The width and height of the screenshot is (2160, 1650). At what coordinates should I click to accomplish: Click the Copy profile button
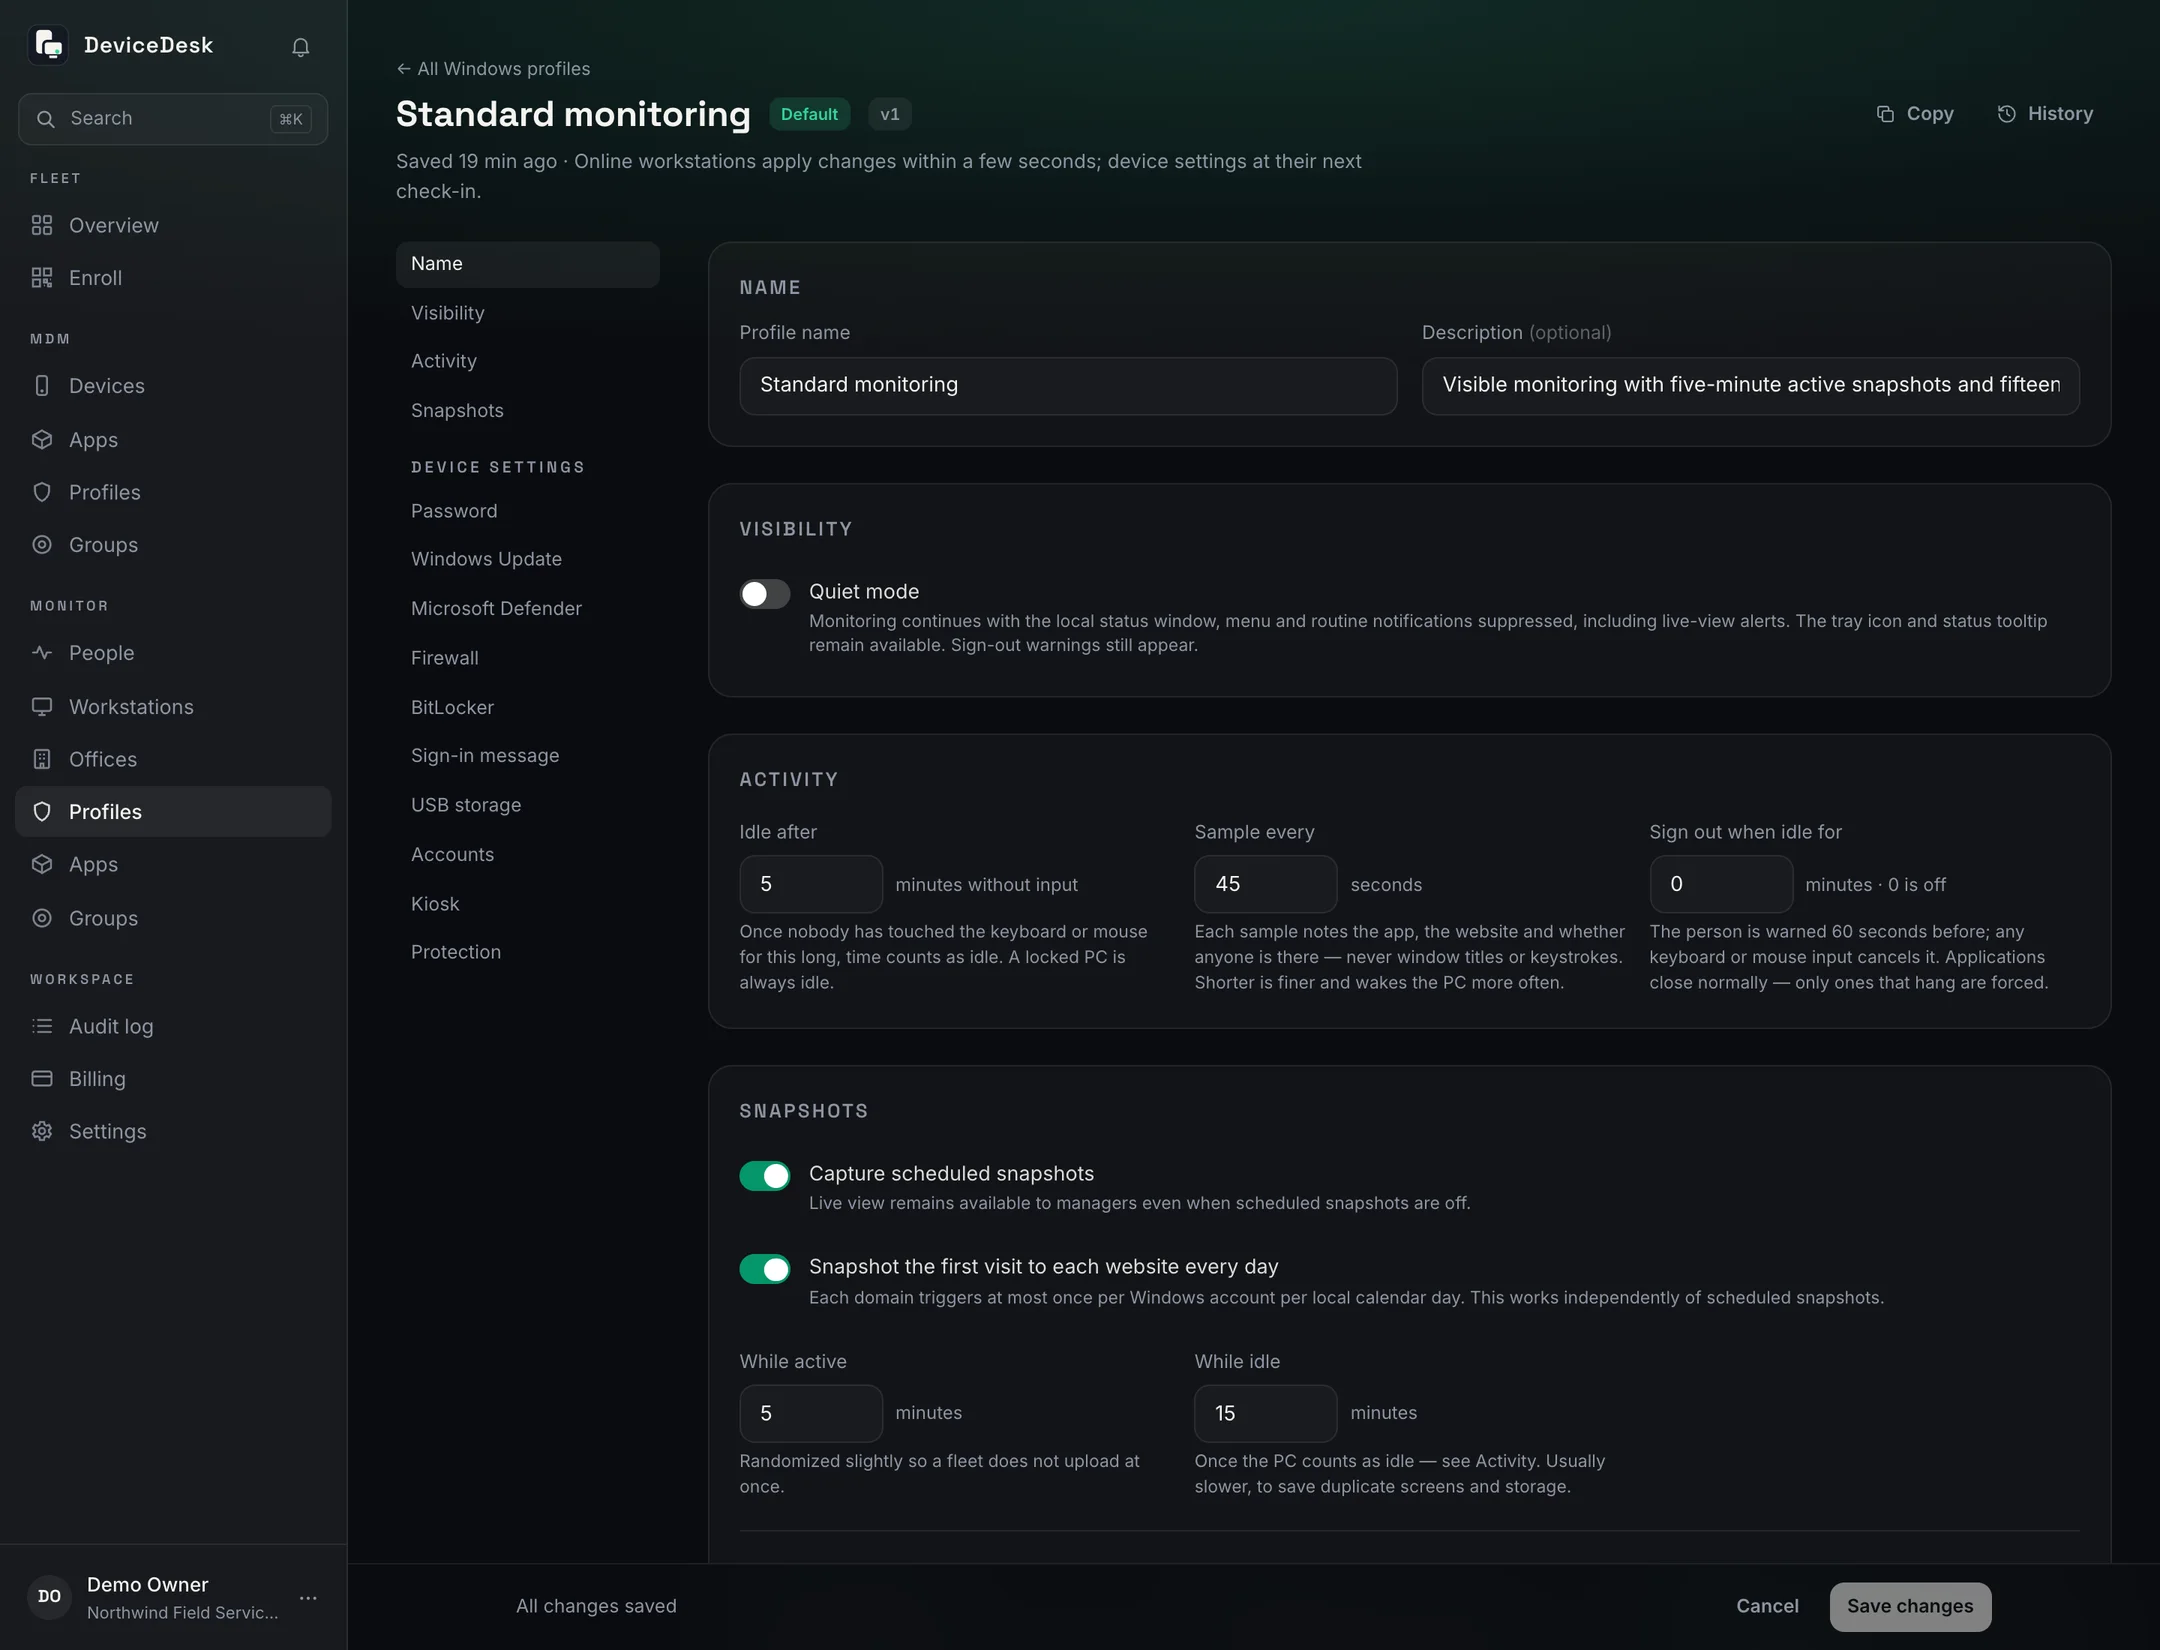[x=1915, y=114]
